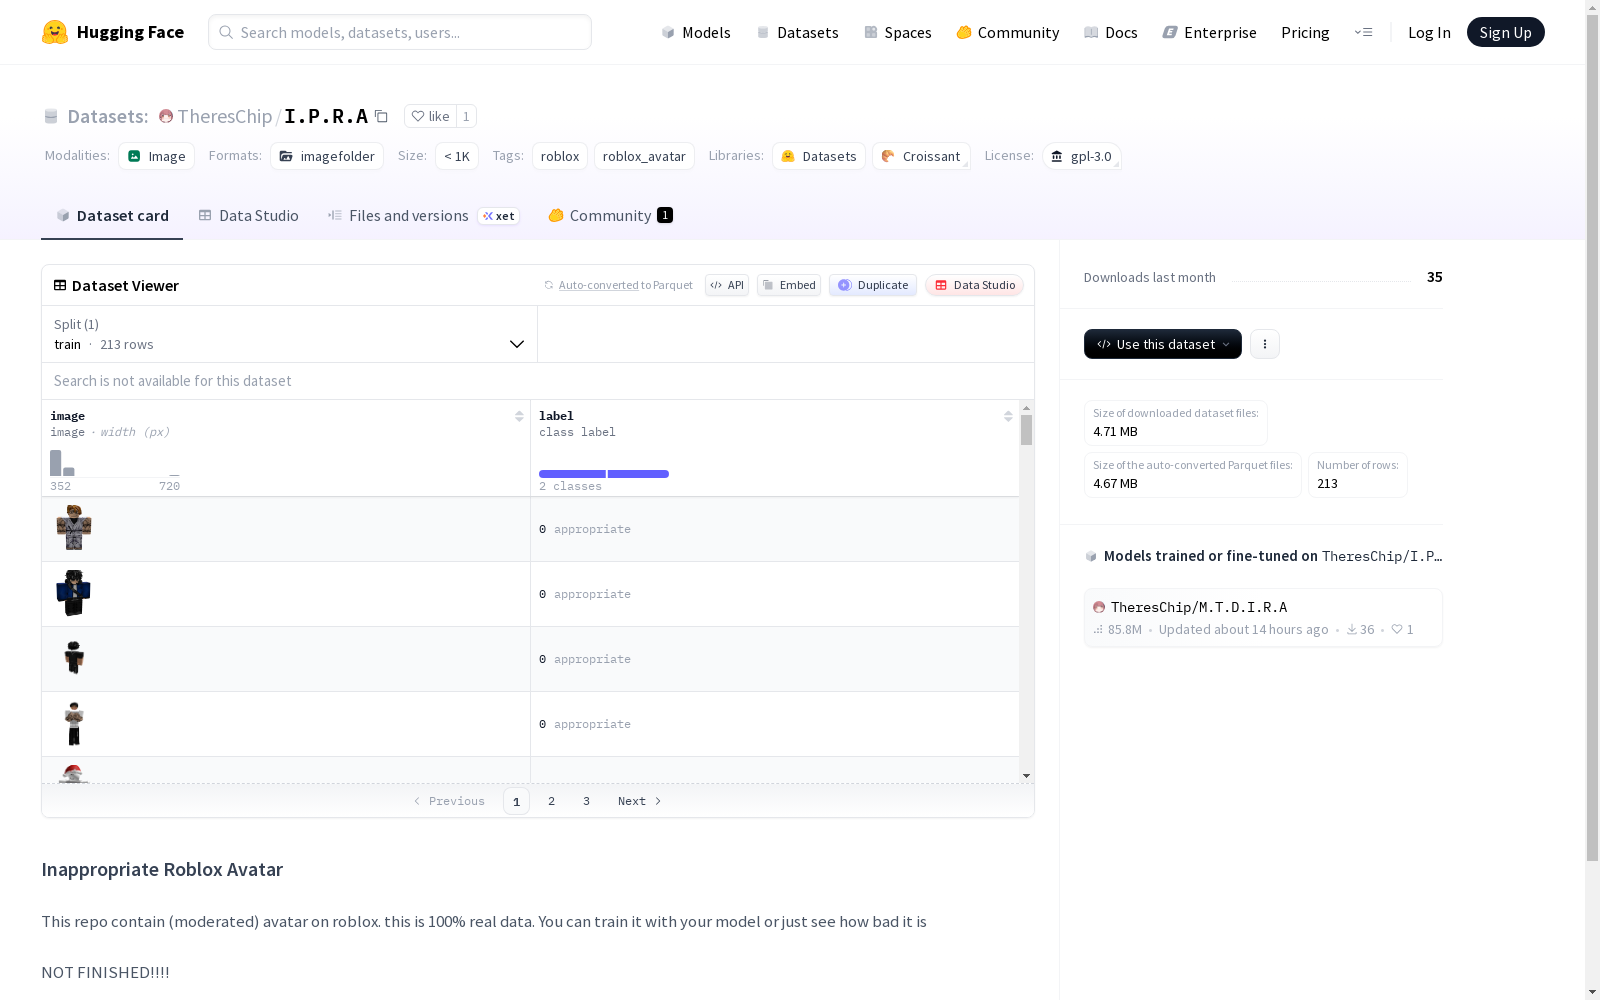Click the Duplicate button
Screen dimensions: 1600x1000
873,285
